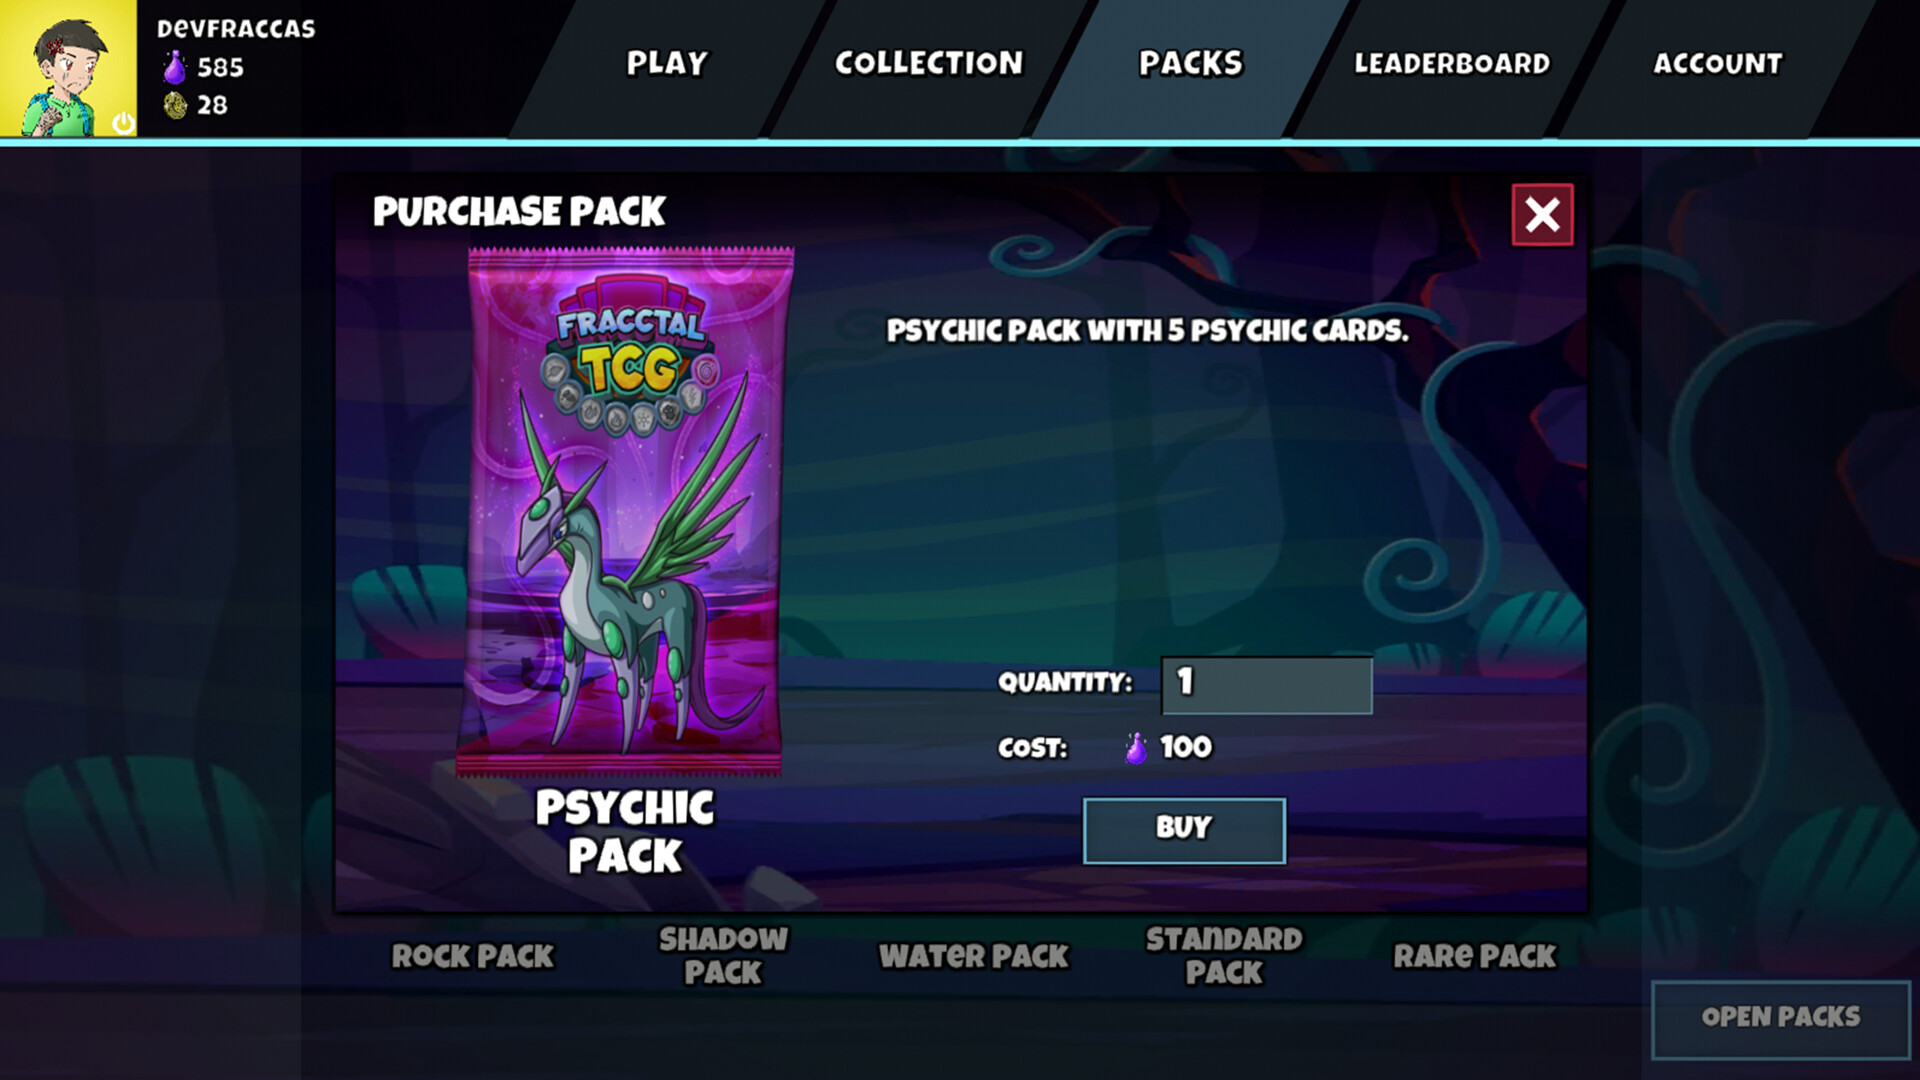The image size is (1920, 1080).
Task: Click the Psychic Pack card image
Action: (625, 512)
